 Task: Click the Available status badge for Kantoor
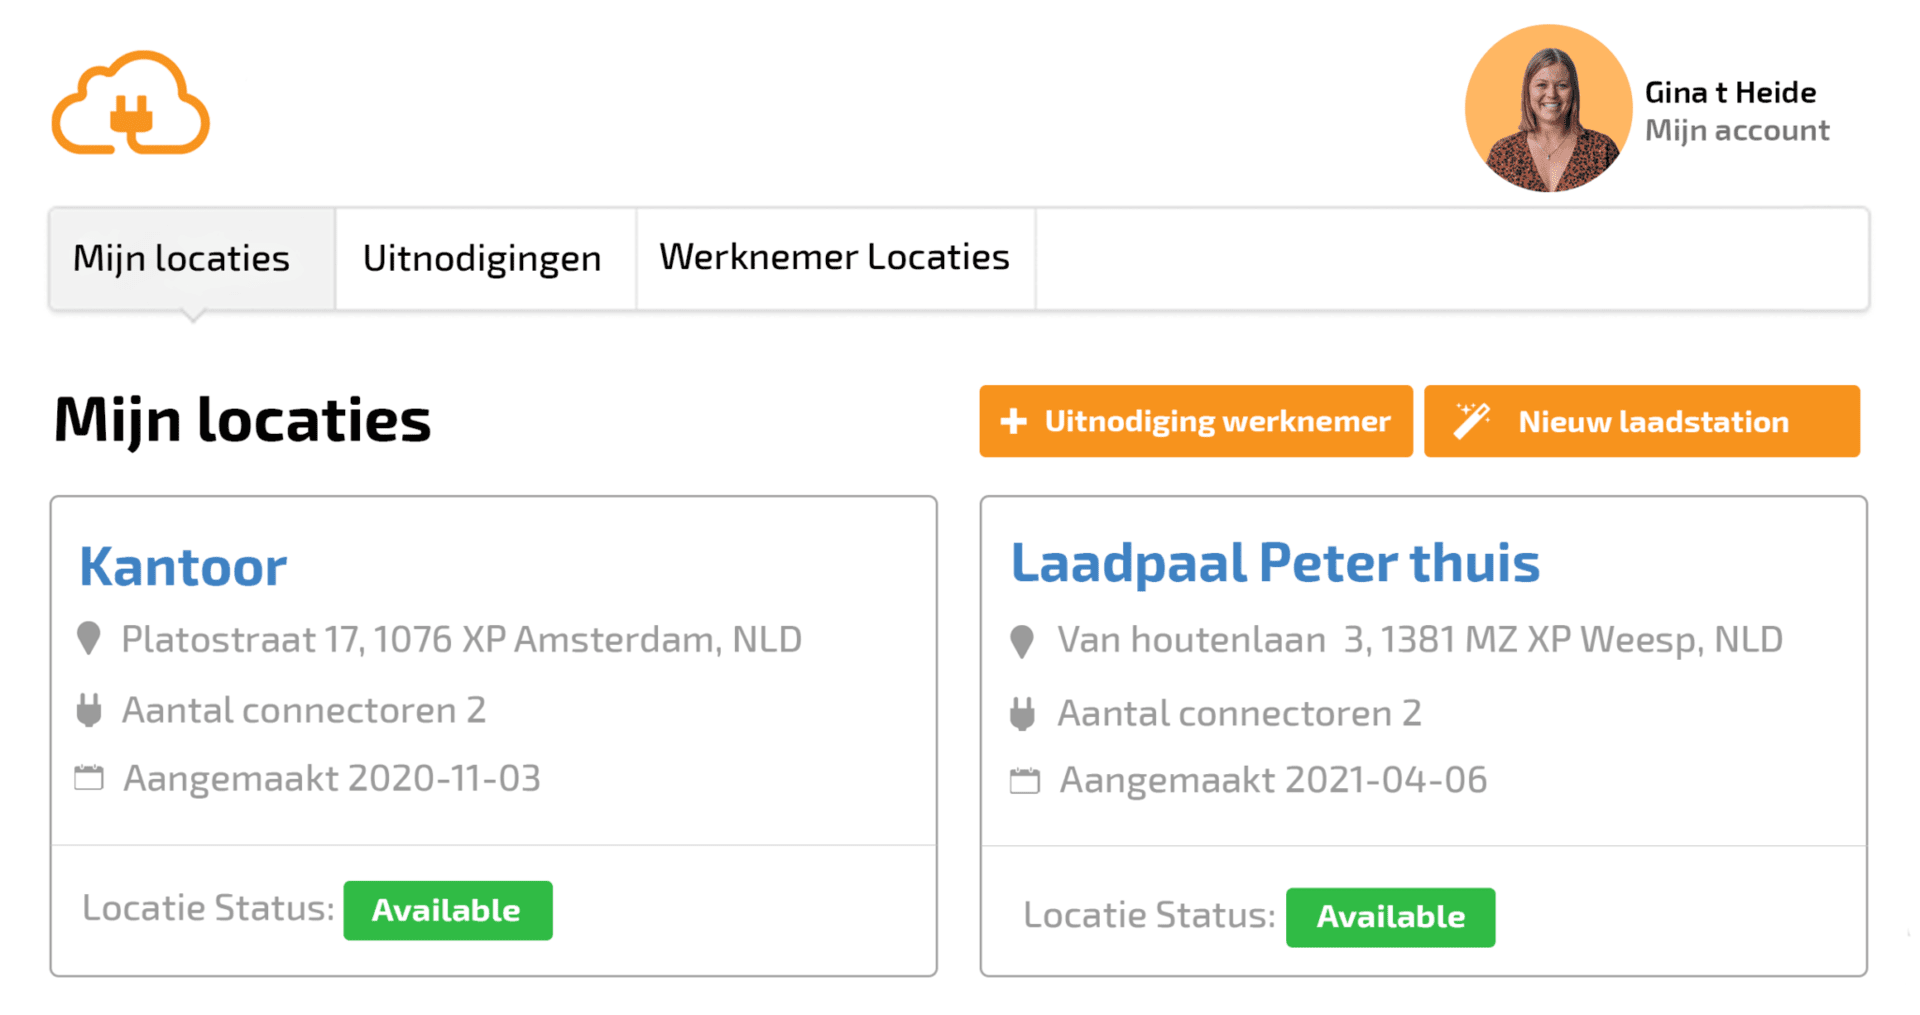[x=447, y=910]
